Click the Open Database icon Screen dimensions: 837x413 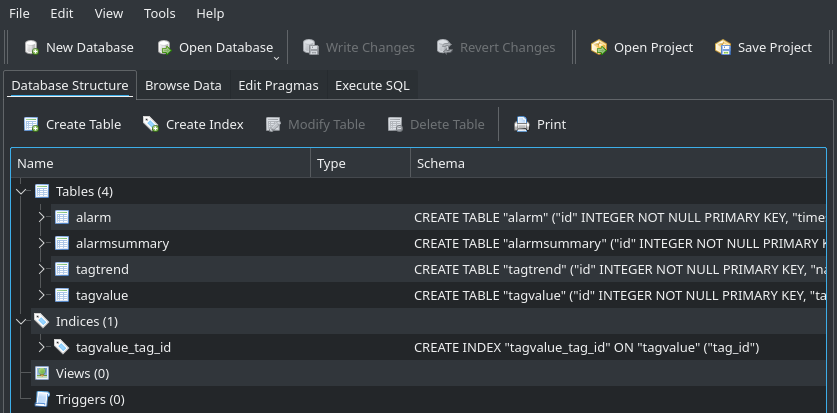coord(164,47)
